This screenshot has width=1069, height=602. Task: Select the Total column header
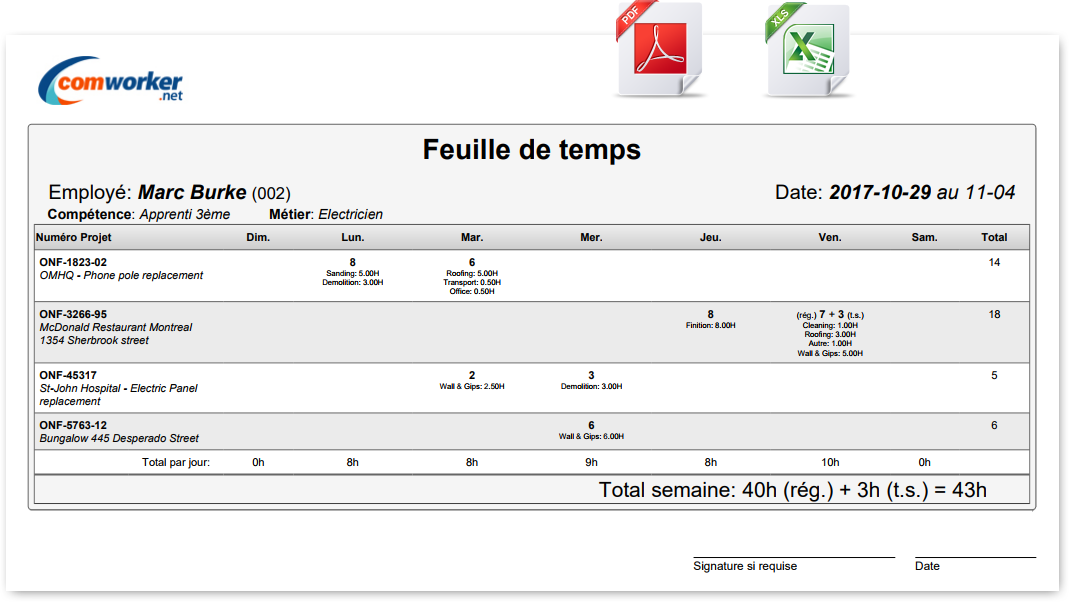993,238
